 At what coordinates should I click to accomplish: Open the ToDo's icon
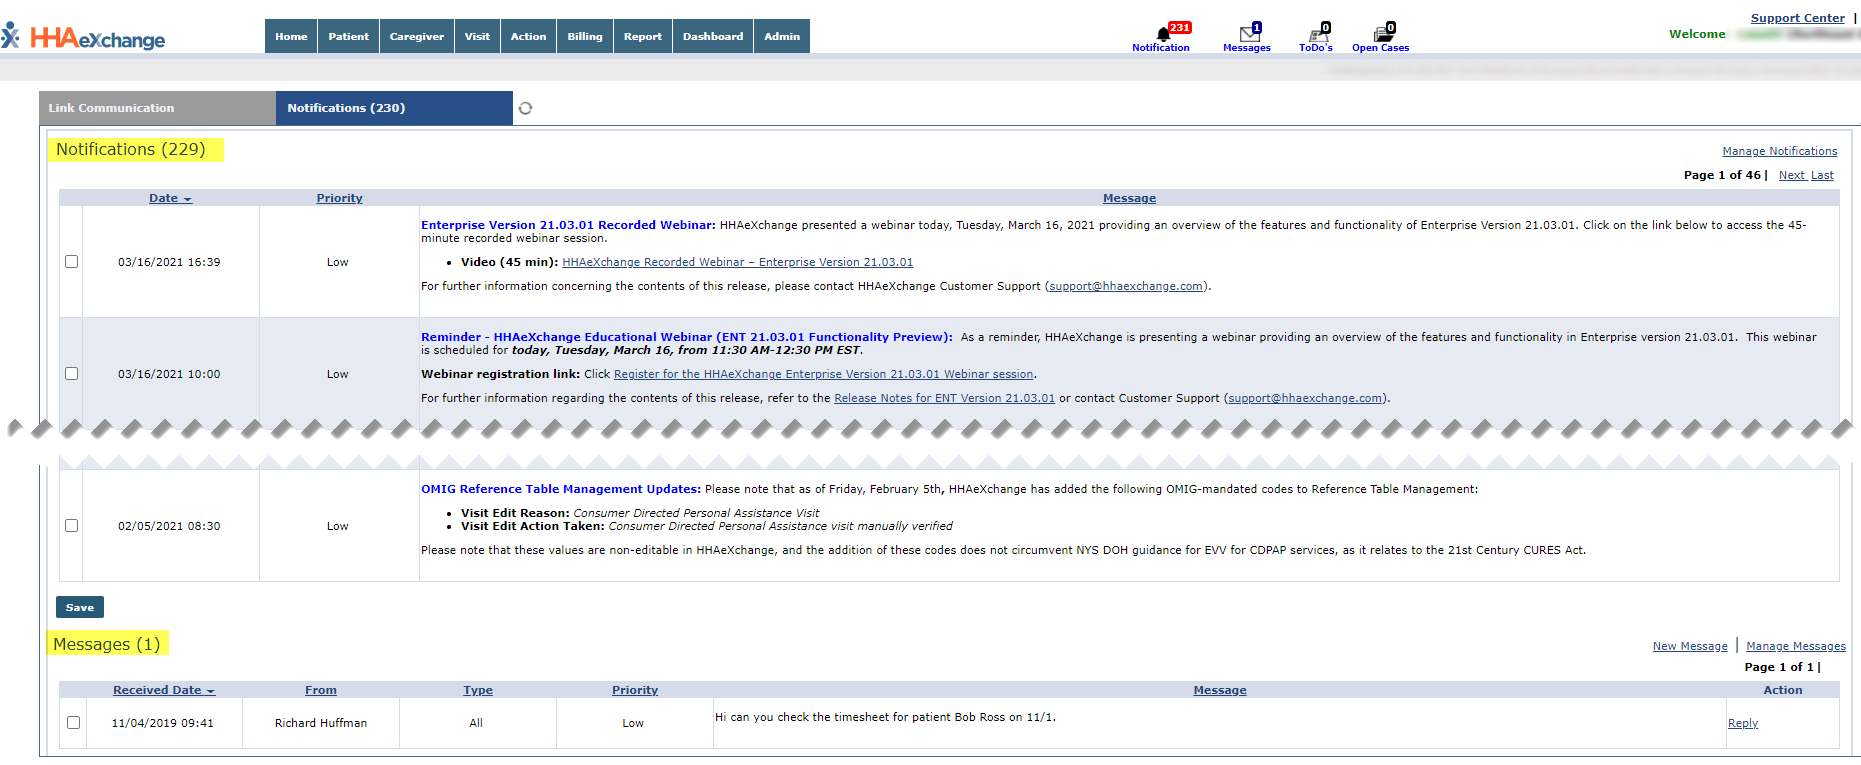[1317, 35]
